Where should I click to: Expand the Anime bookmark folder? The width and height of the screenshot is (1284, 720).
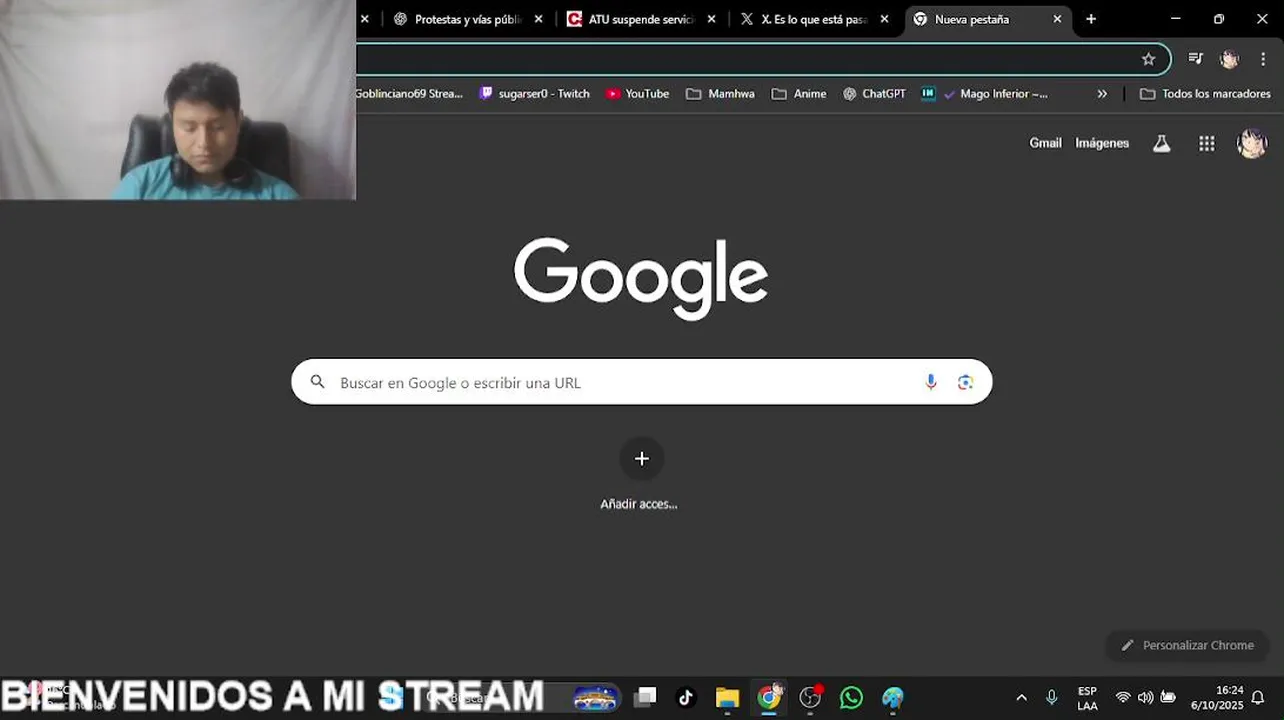tap(799, 94)
